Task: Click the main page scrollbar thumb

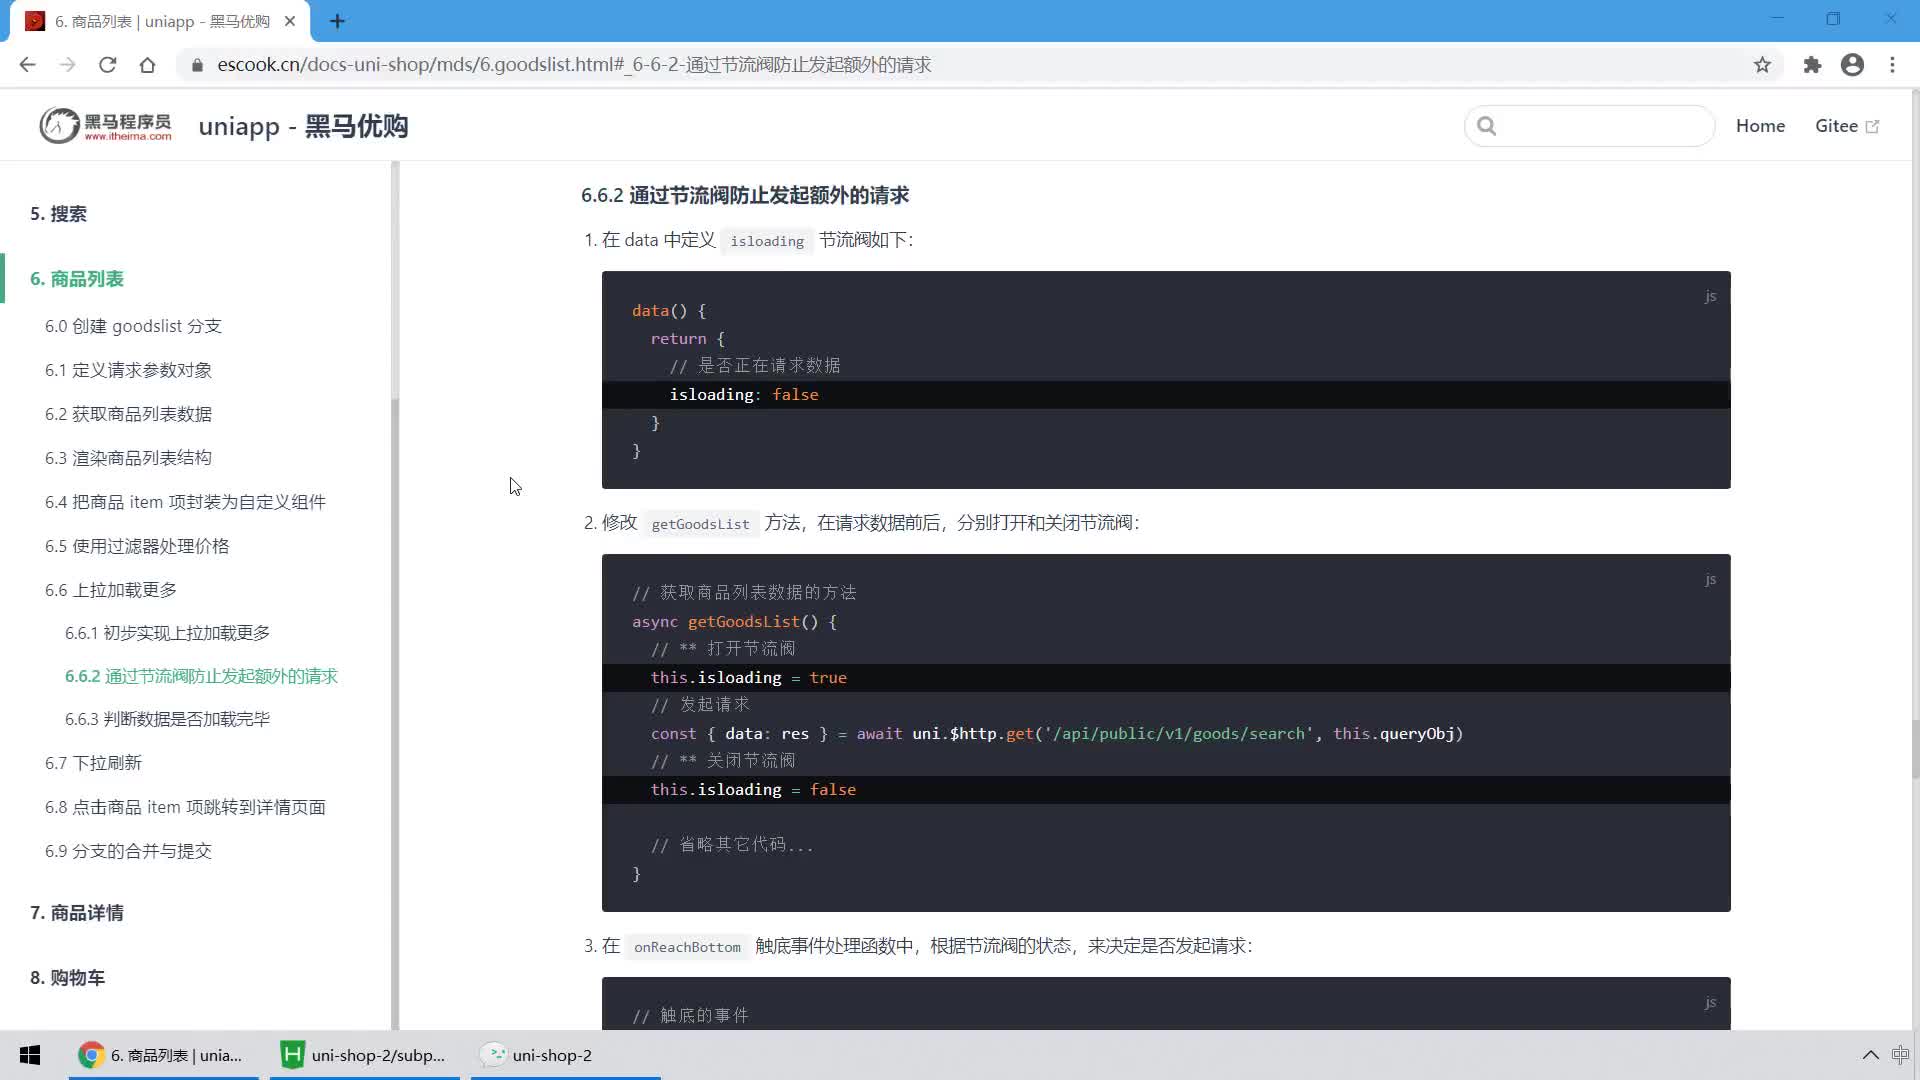Action: coord(1915,749)
